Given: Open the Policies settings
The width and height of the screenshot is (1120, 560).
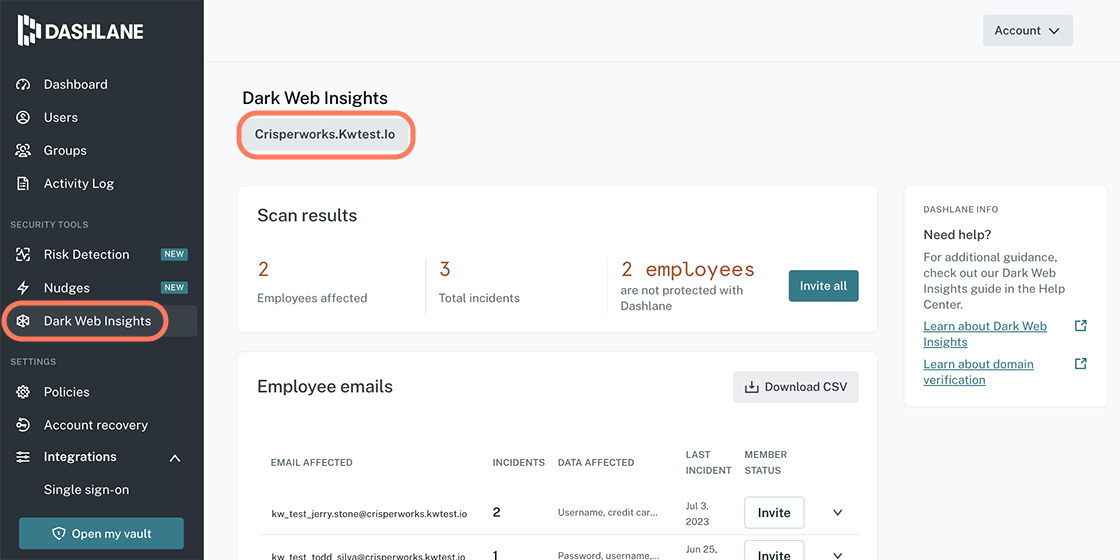Looking at the screenshot, I should click(x=66, y=392).
